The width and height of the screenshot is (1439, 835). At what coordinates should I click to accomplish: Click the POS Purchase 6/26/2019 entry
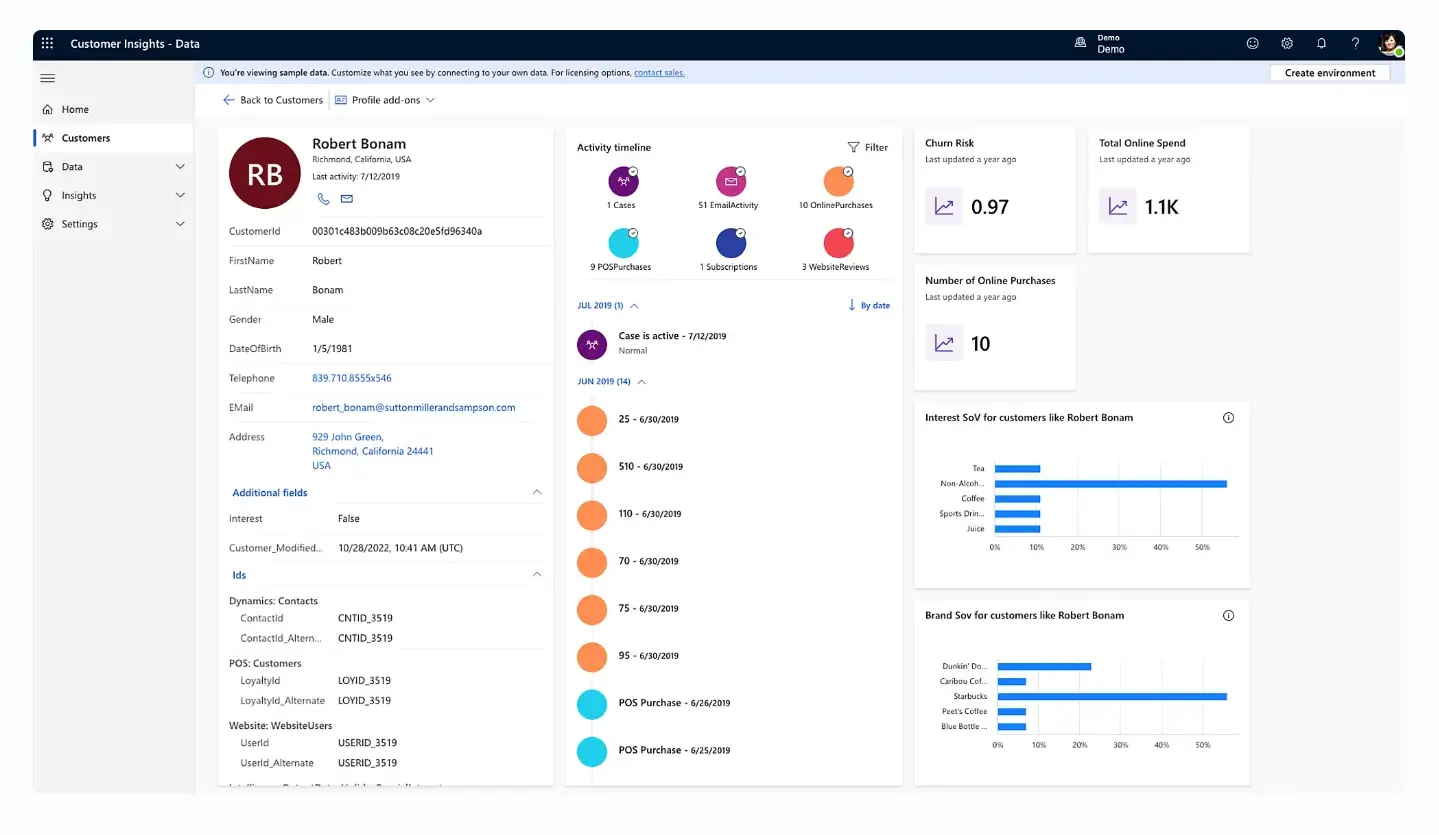674,703
